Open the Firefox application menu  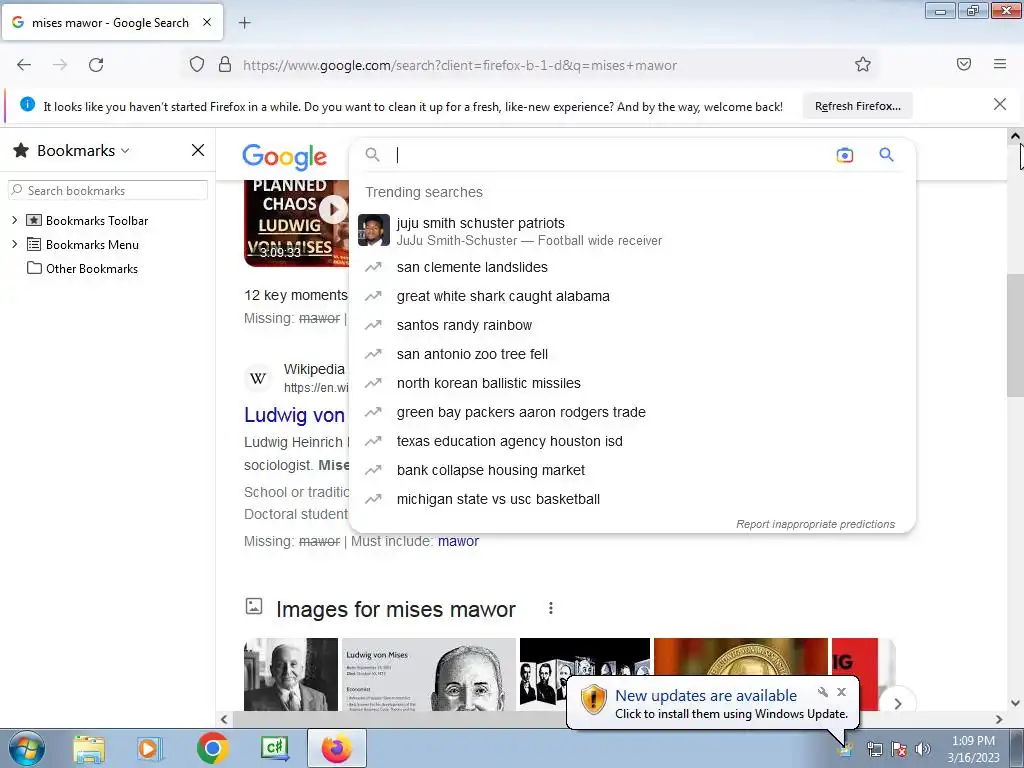(x=1000, y=64)
